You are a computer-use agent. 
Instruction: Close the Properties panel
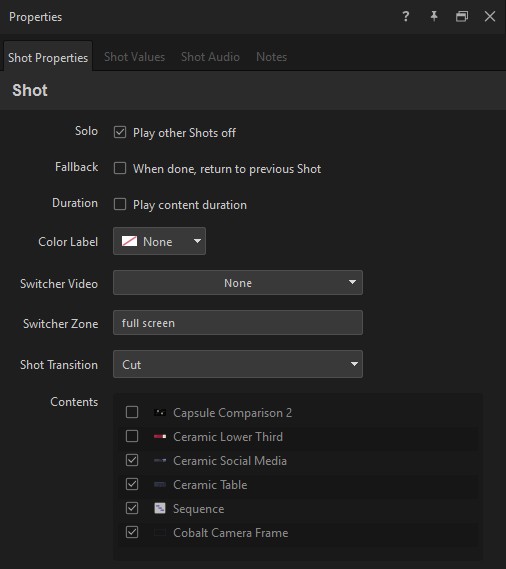(490, 16)
